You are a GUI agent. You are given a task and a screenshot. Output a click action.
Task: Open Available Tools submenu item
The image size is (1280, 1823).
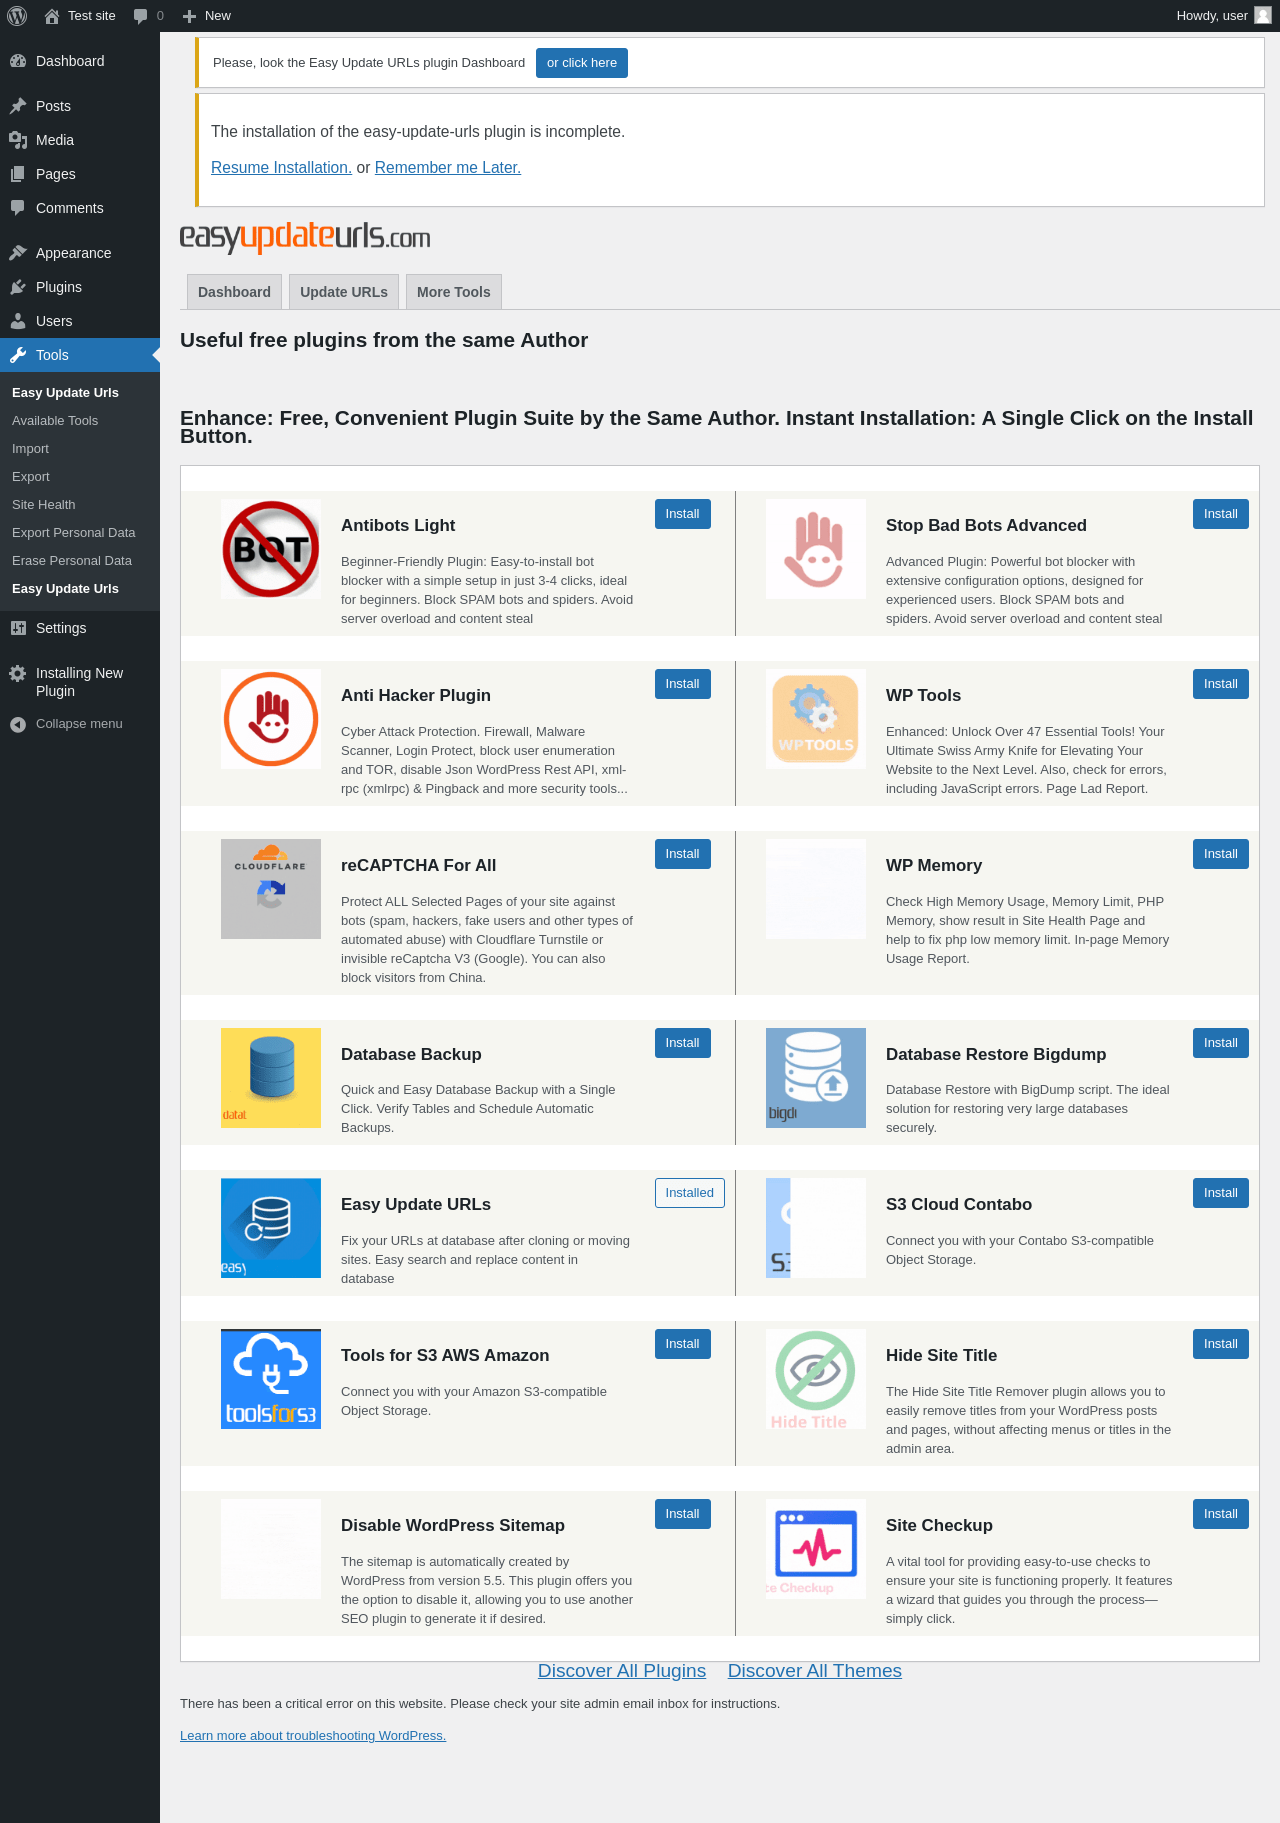[55, 421]
